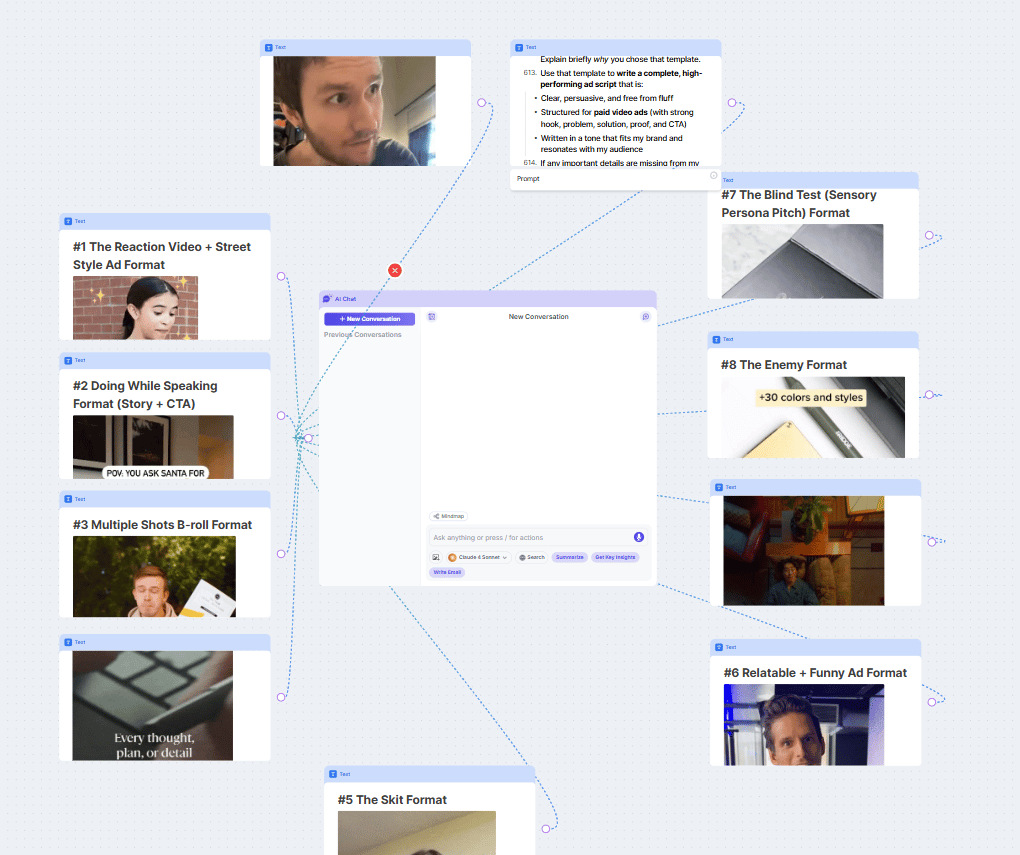Click Text icon on #8 Enemy Format card
This screenshot has height=855, width=1020.
[x=716, y=340]
